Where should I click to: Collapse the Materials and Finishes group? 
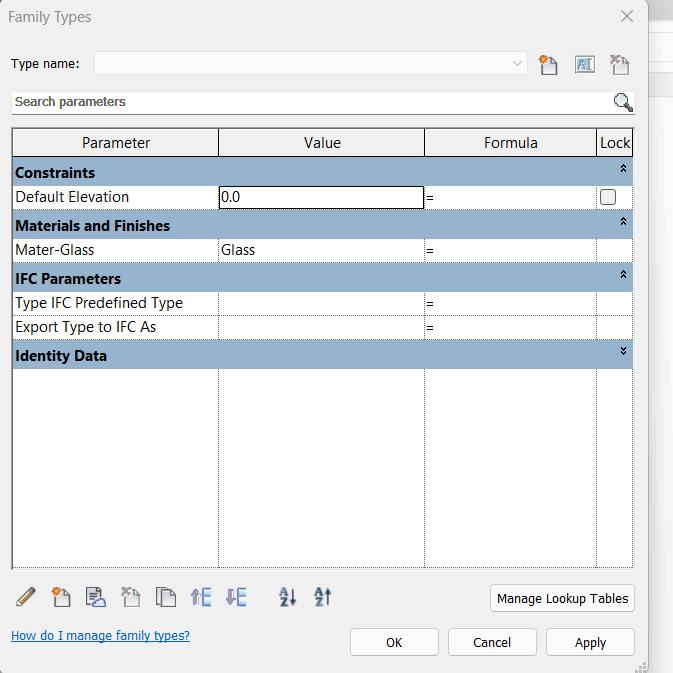pyautogui.click(x=623, y=221)
